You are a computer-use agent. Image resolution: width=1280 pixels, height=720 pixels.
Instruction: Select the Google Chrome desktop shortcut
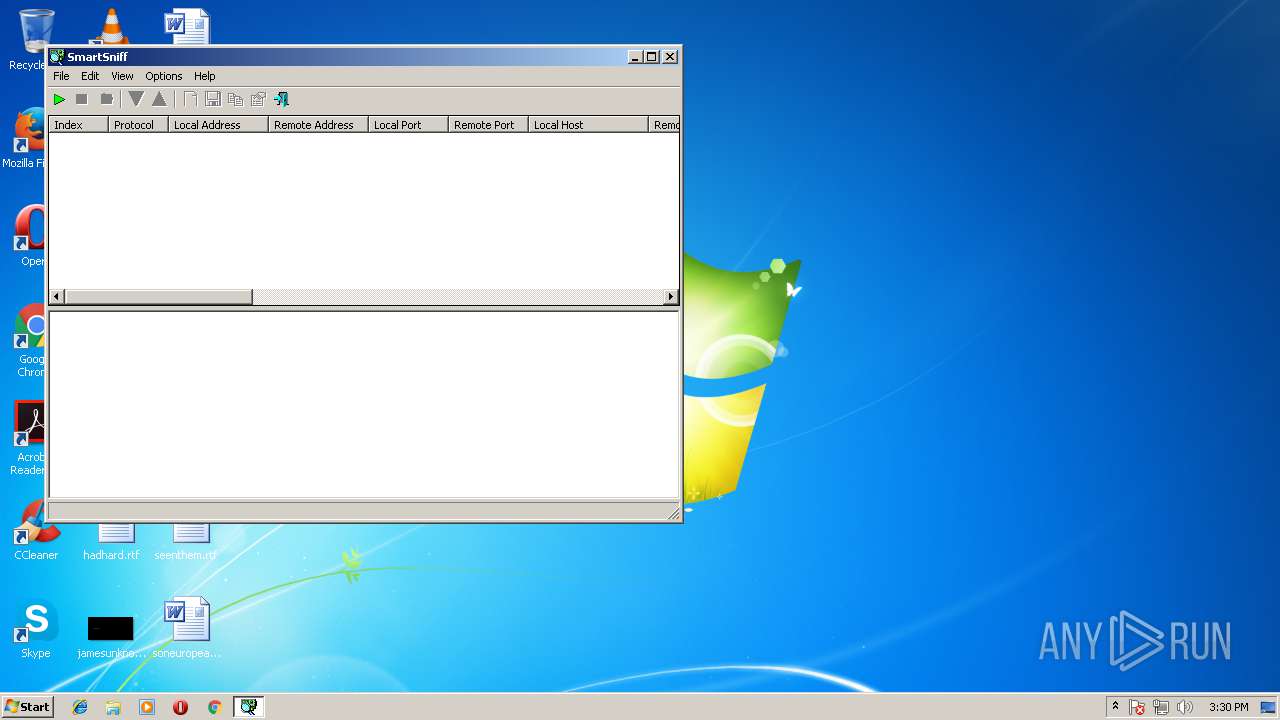tap(30, 342)
